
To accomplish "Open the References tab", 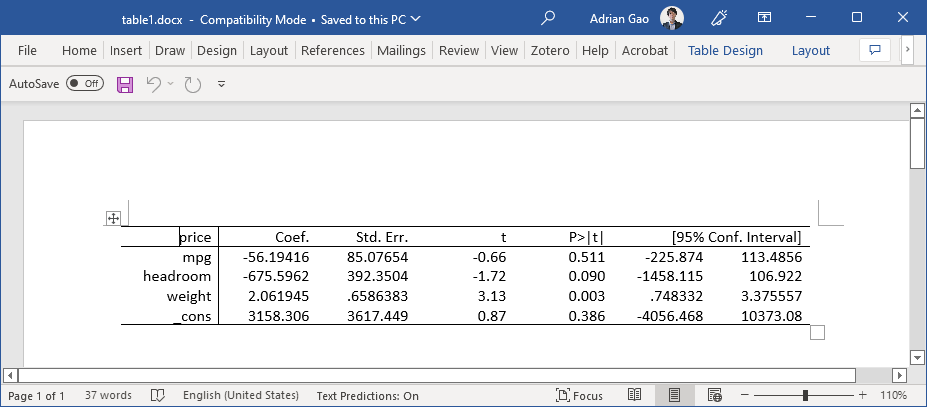I will [332, 51].
